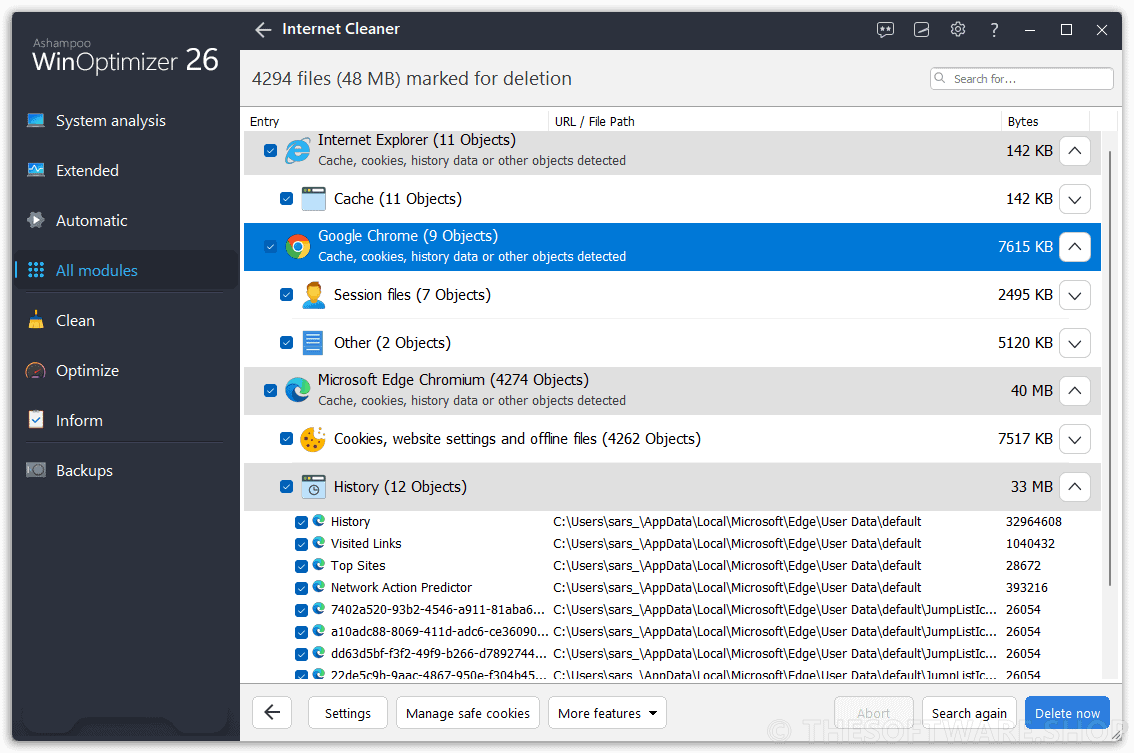Sort by URL / File Path column header
1134x753 pixels.
pos(775,121)
